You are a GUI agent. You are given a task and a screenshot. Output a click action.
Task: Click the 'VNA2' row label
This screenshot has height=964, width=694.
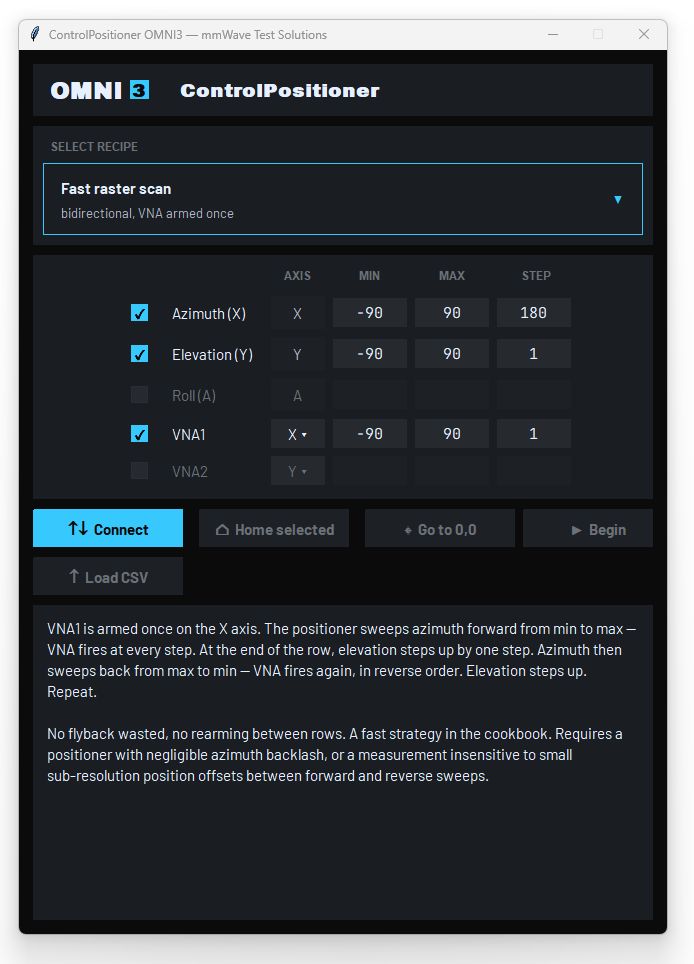coord(190,472)
